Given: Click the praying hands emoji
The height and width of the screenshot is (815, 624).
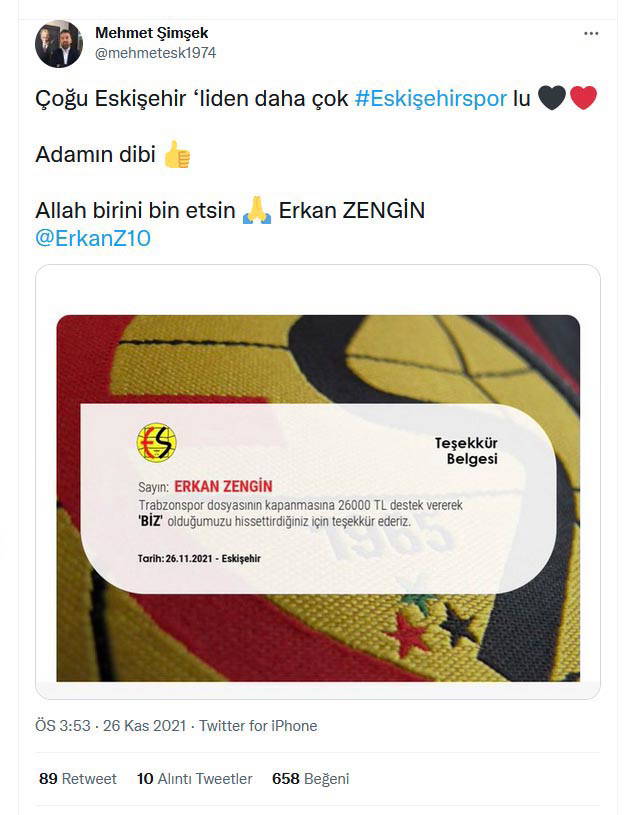Looking at the screenshot, I should [x=257, y=210].
